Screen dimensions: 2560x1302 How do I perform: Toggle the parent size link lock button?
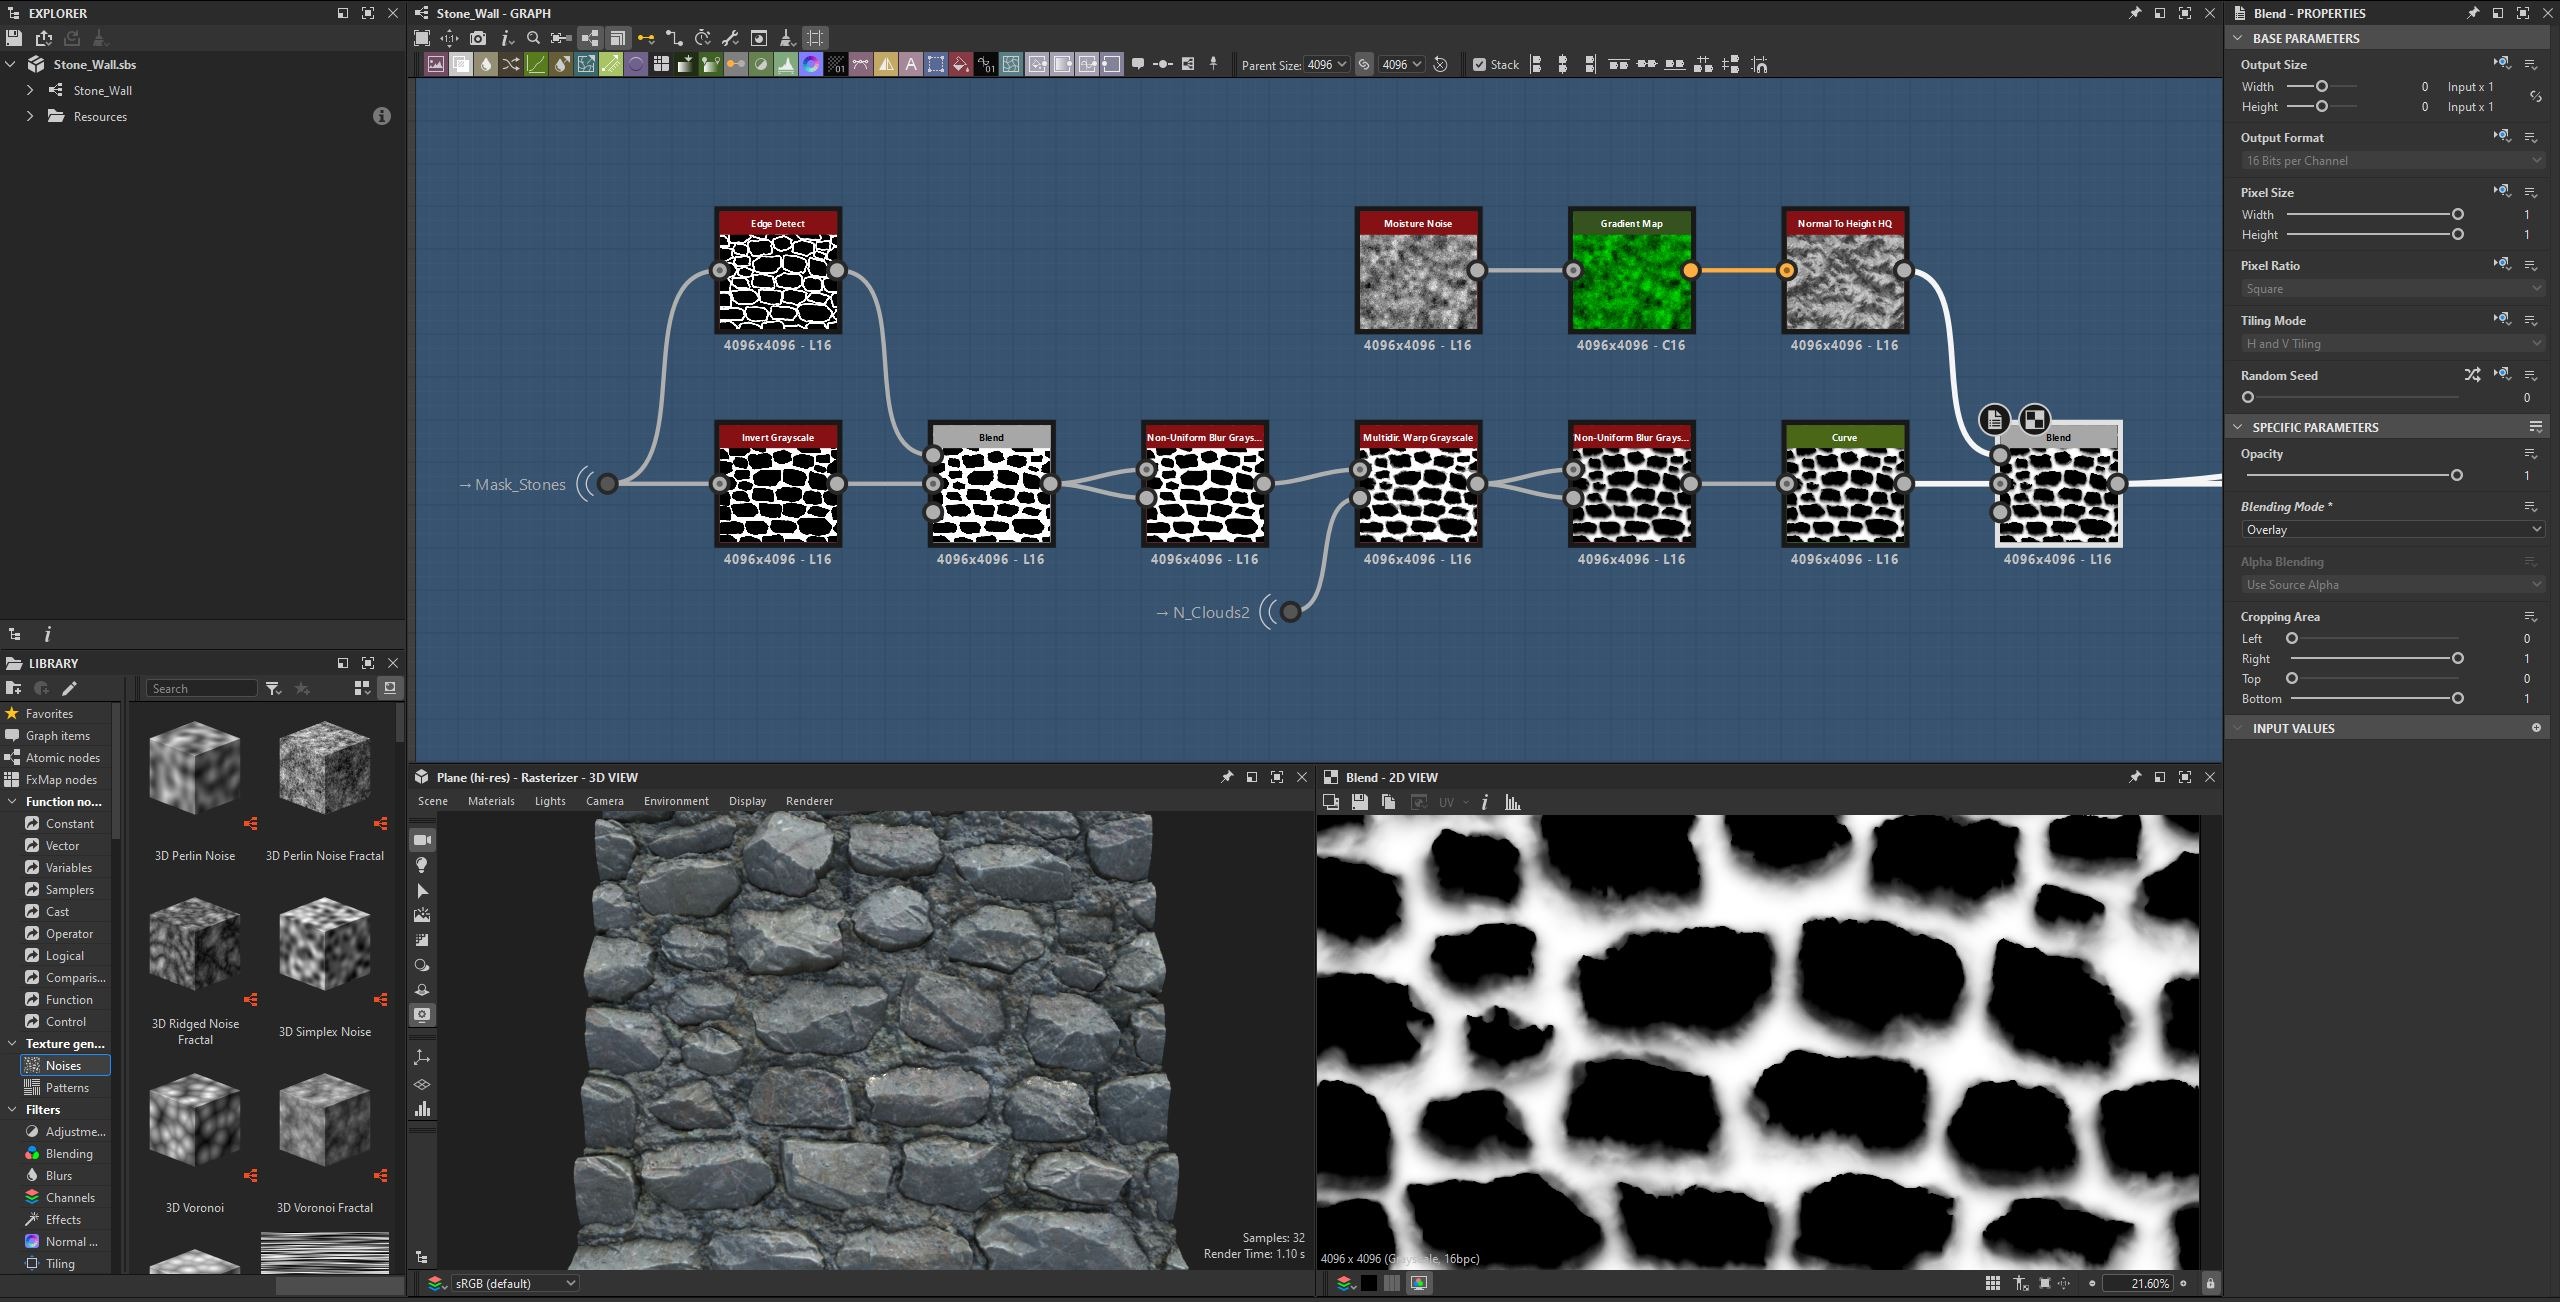pyautogui.click(x=1364, y=65)
